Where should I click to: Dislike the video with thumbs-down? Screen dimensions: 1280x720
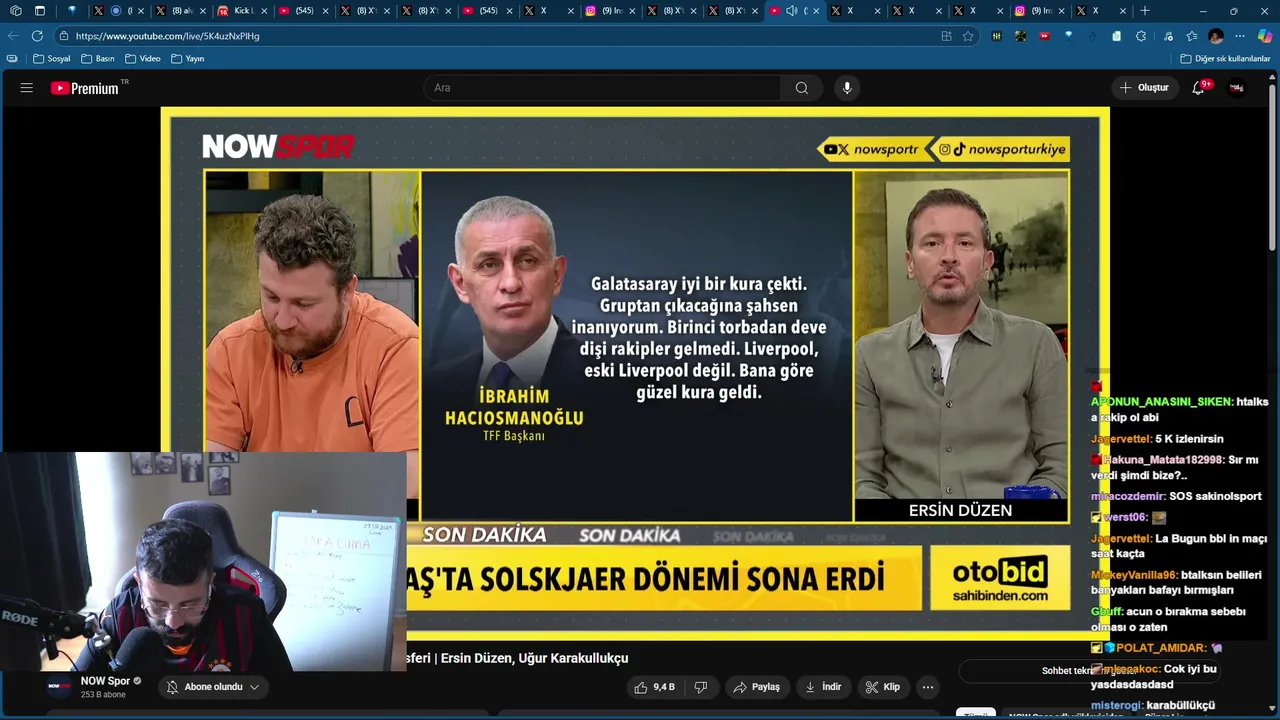point(701,687)
